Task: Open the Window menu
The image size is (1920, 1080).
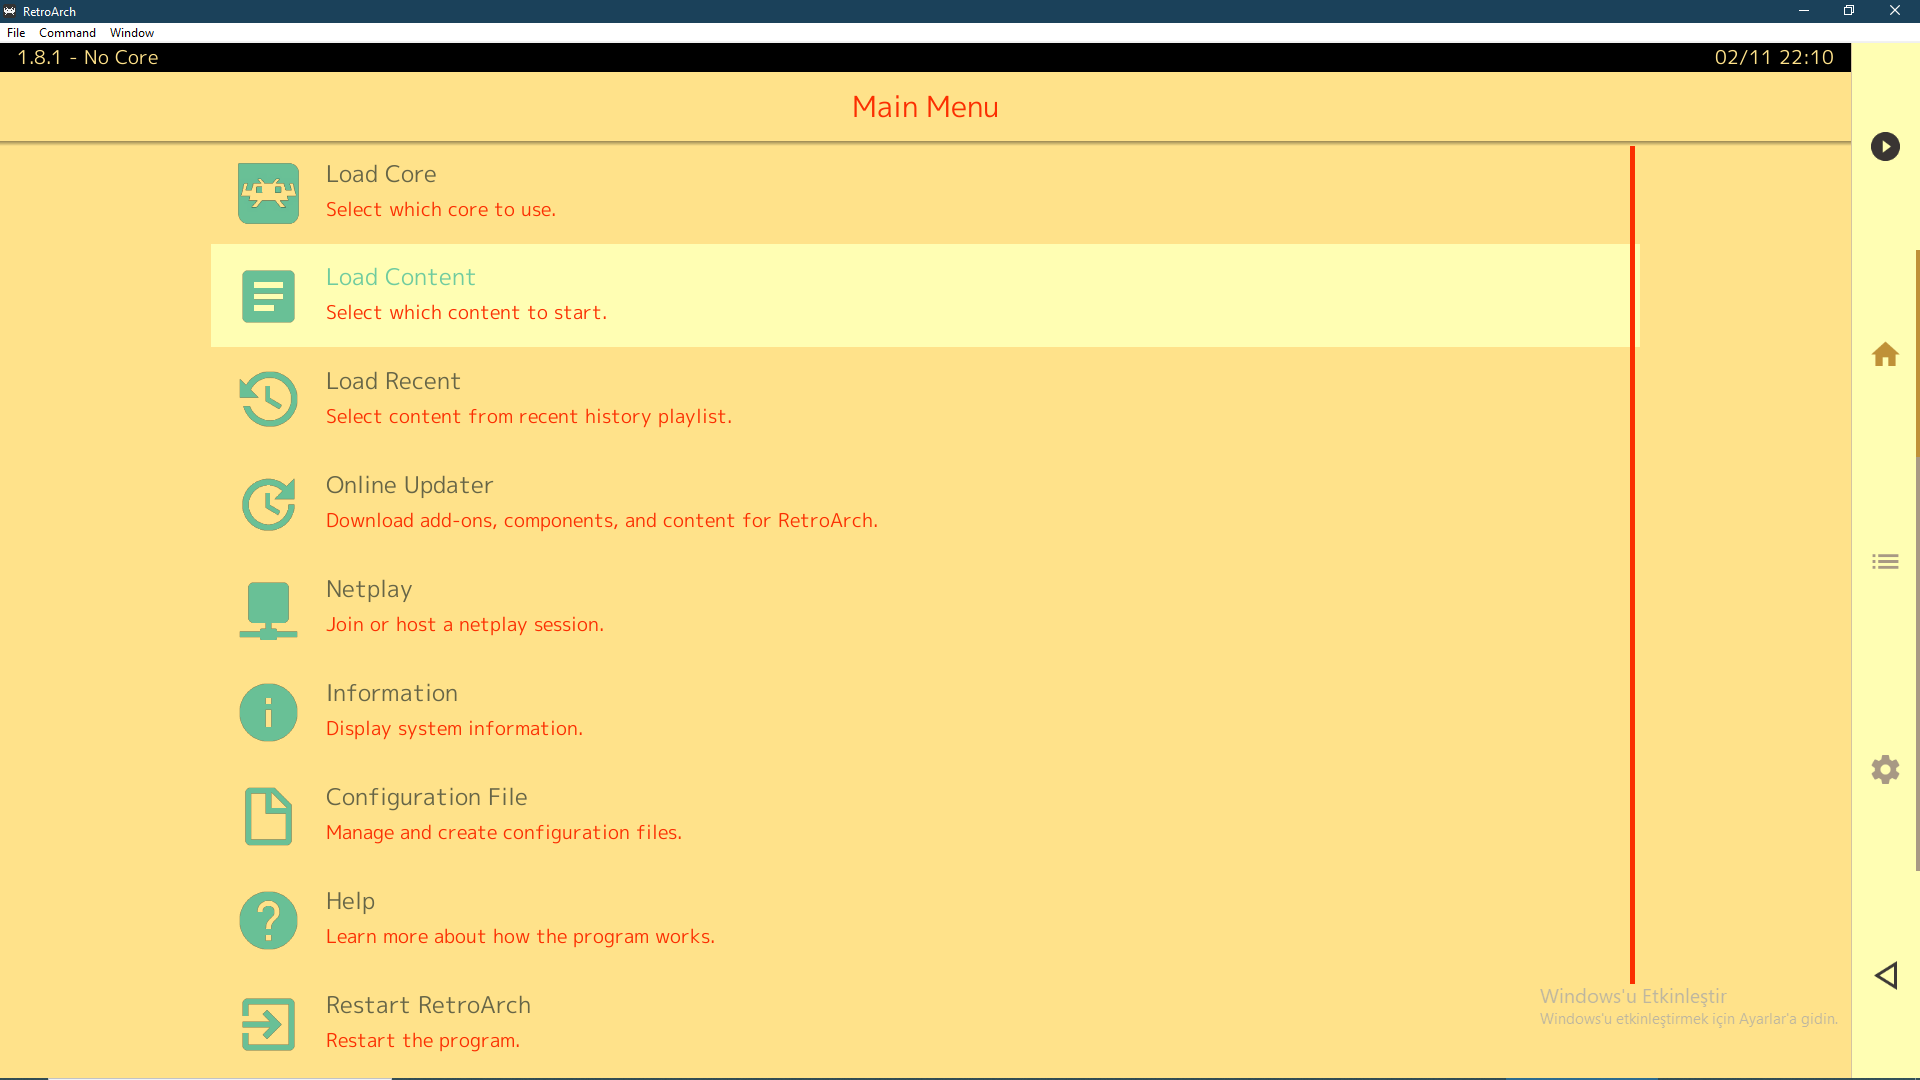Action: (131, 32)
